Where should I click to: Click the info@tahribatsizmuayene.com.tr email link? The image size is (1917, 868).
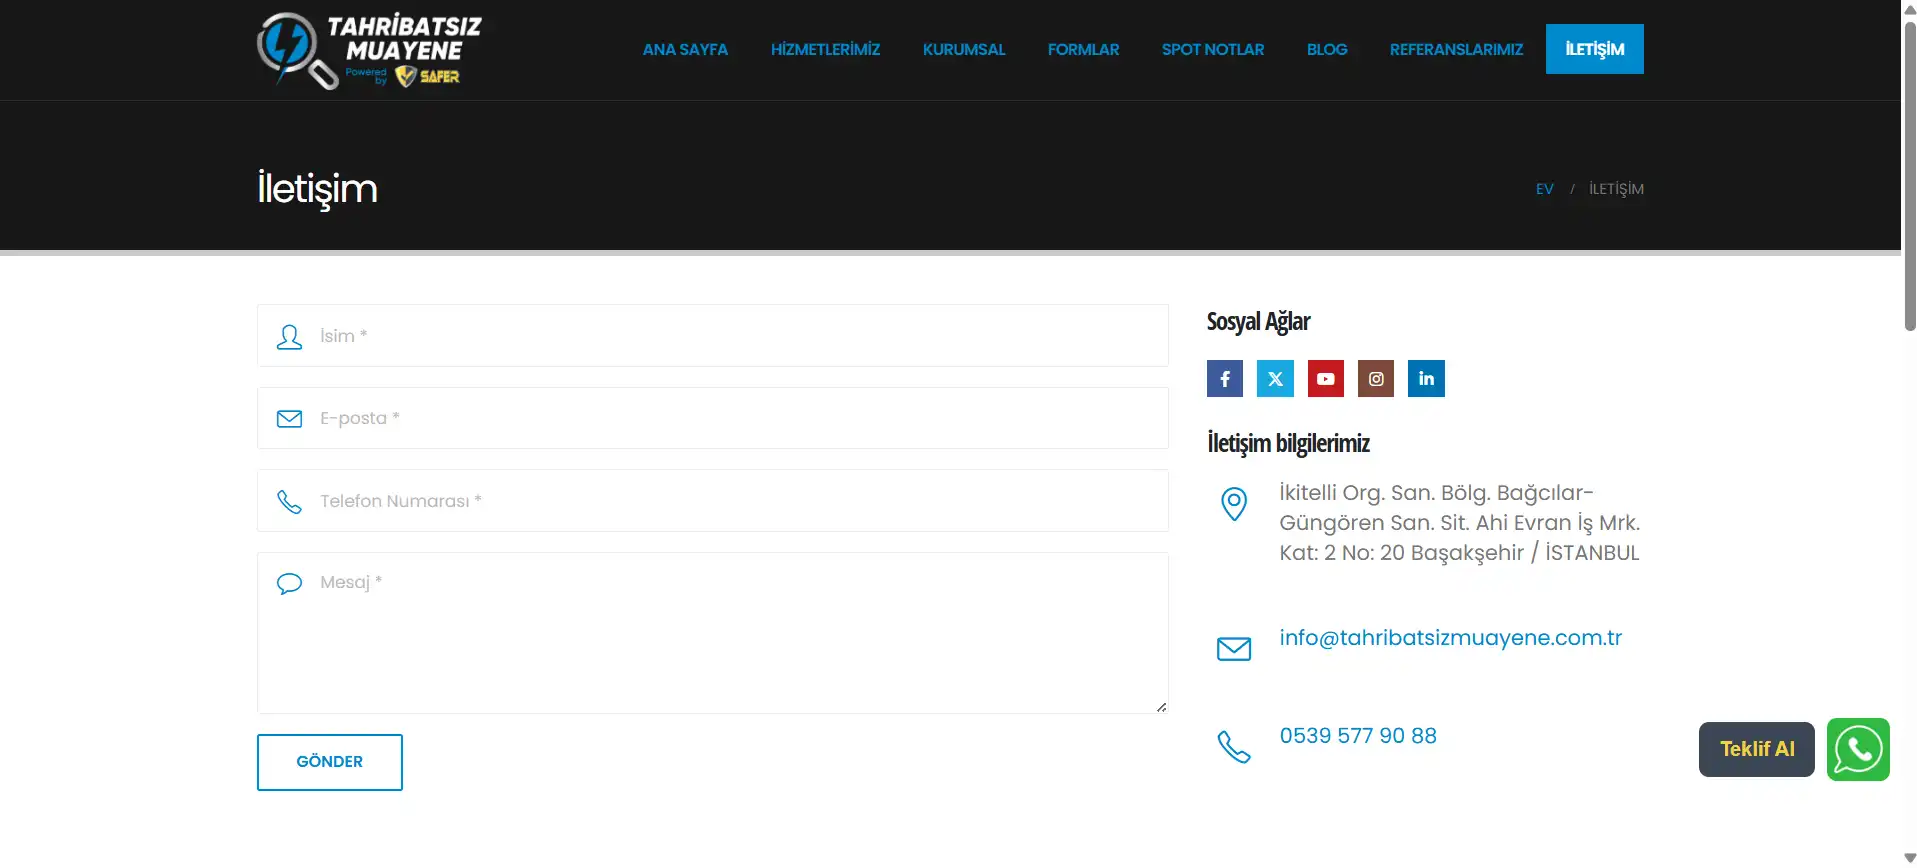[x=1450, y=638]
